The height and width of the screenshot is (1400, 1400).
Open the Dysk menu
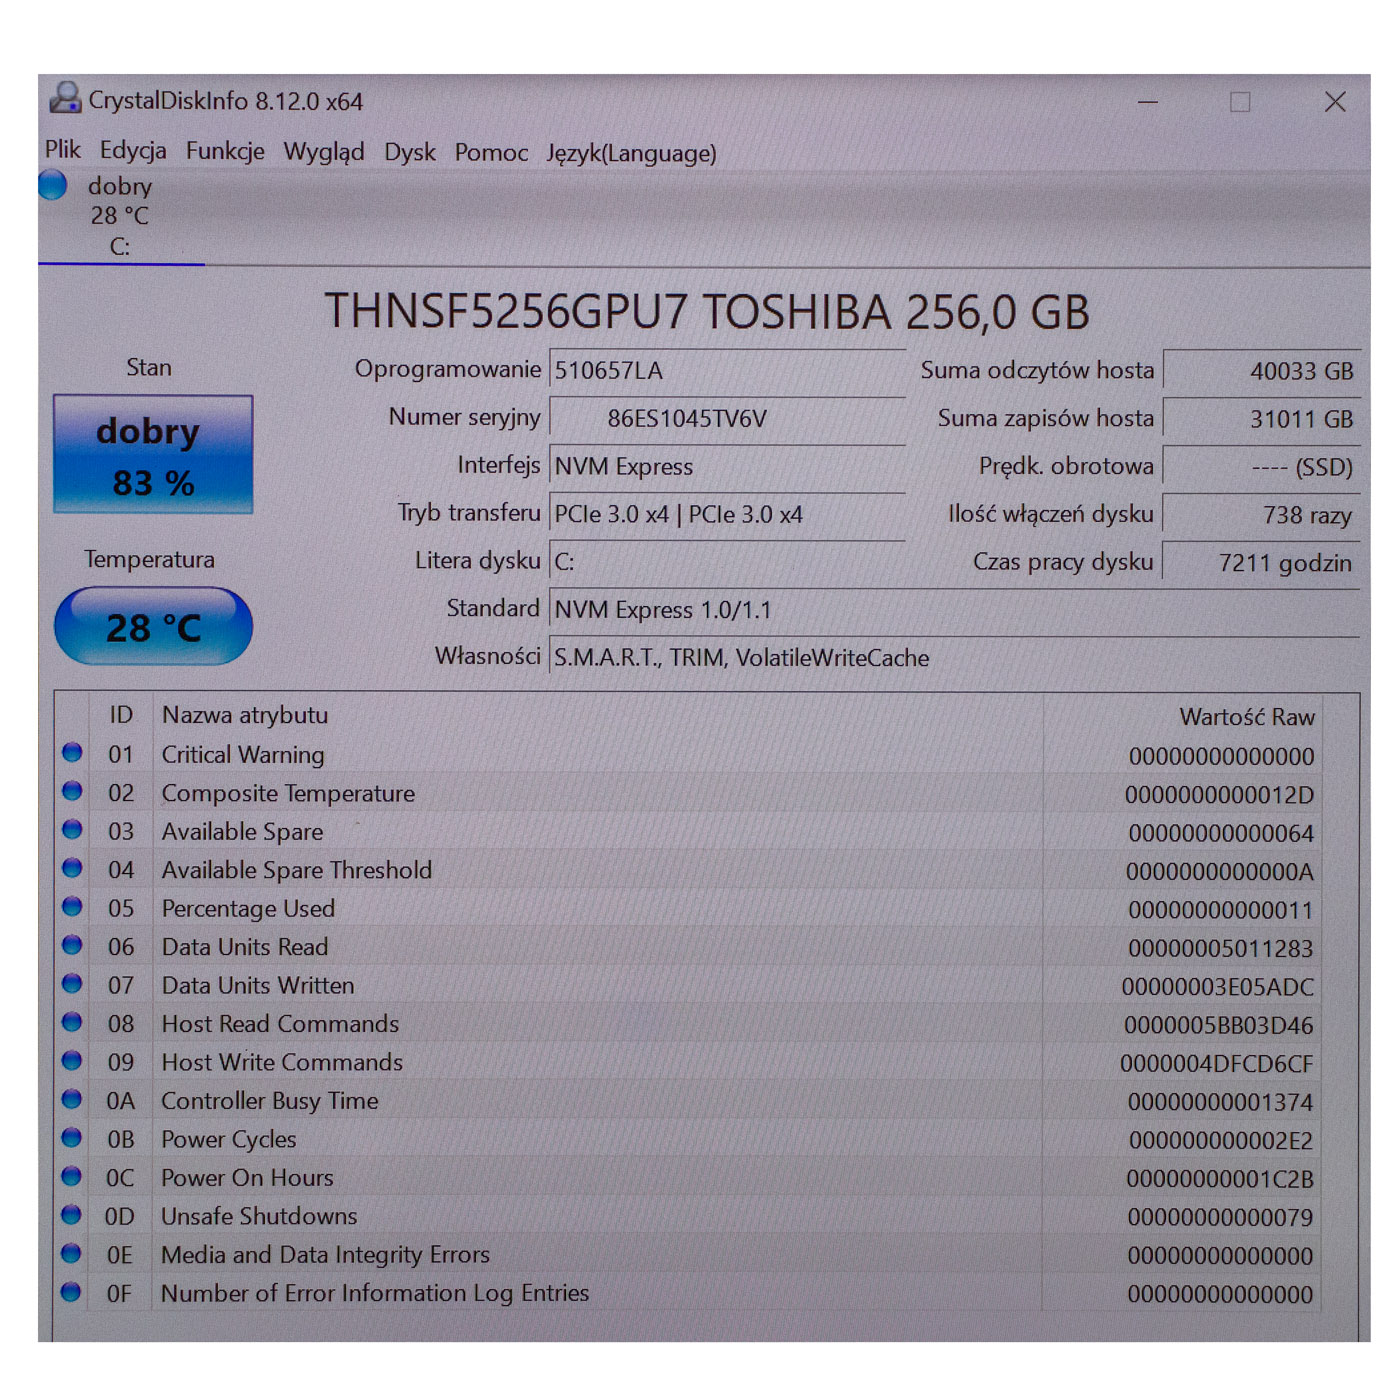click(410, 152)
